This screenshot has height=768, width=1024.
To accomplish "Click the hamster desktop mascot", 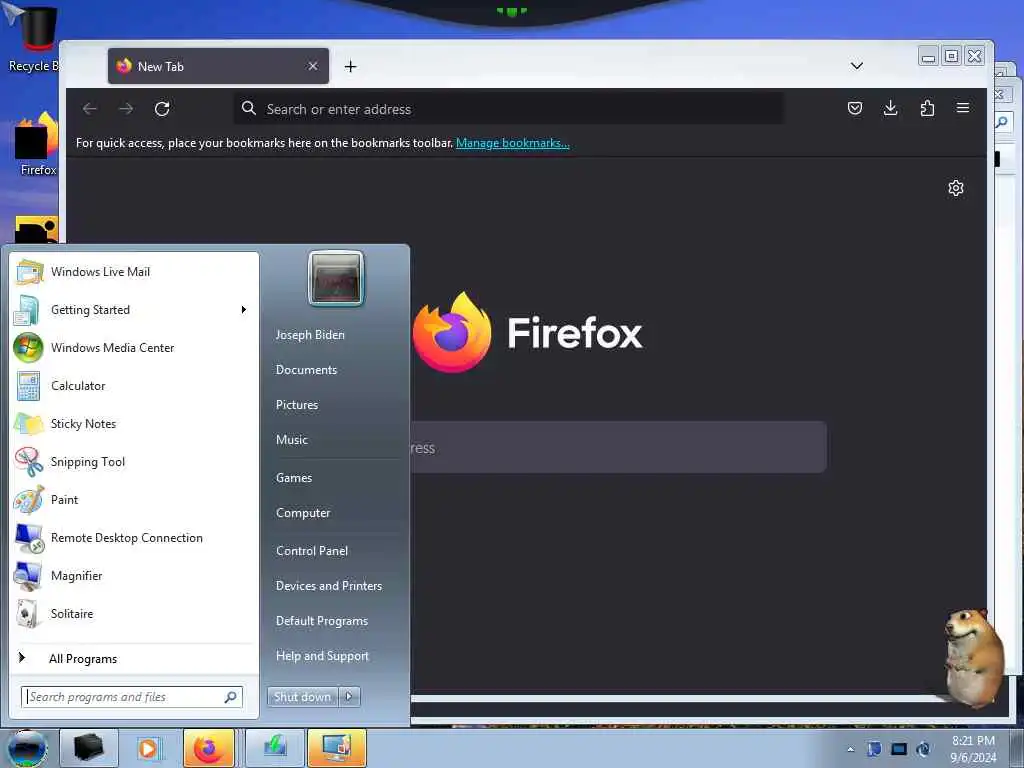I will point(973,658).
